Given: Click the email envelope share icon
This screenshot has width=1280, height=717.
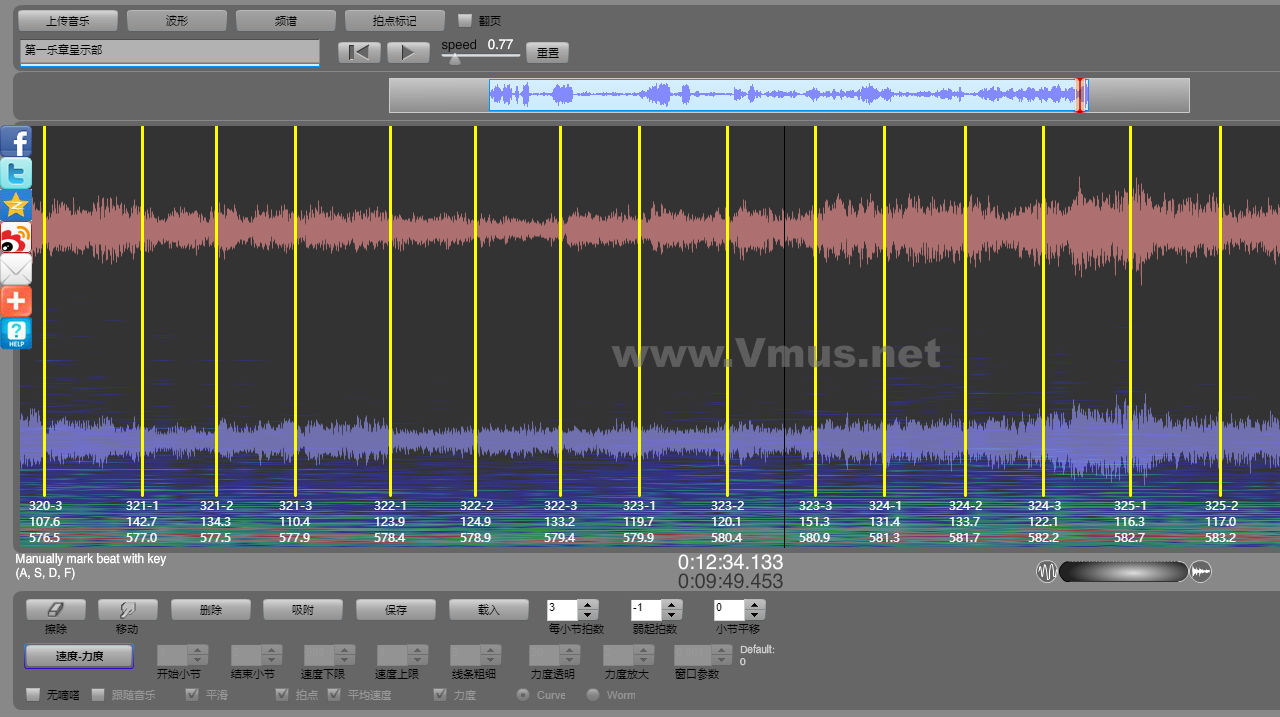Looking at the screenshot, I should [x=16, y=270].
